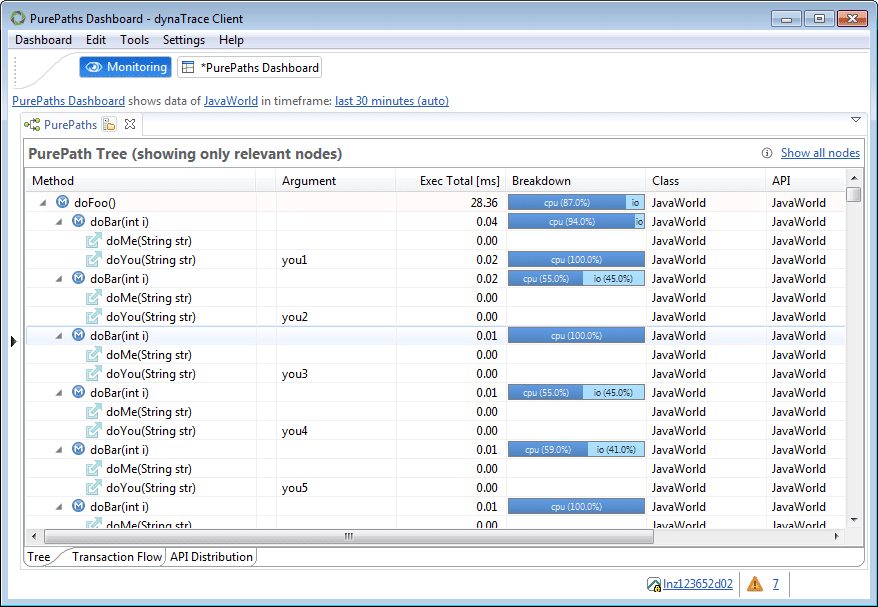Collapse the doBar node with 0.04 ms
The image size is (878, 607).
59,222
